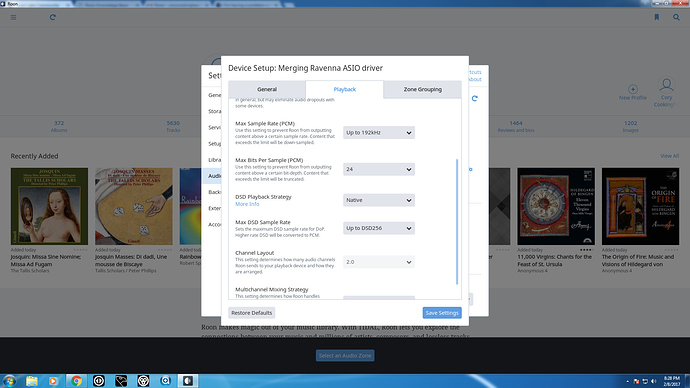Open the Max Bits Per Sample dropdown

[378, 169]
